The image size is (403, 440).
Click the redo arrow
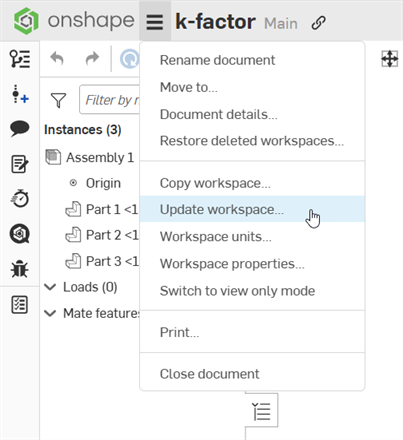point(92,59)
